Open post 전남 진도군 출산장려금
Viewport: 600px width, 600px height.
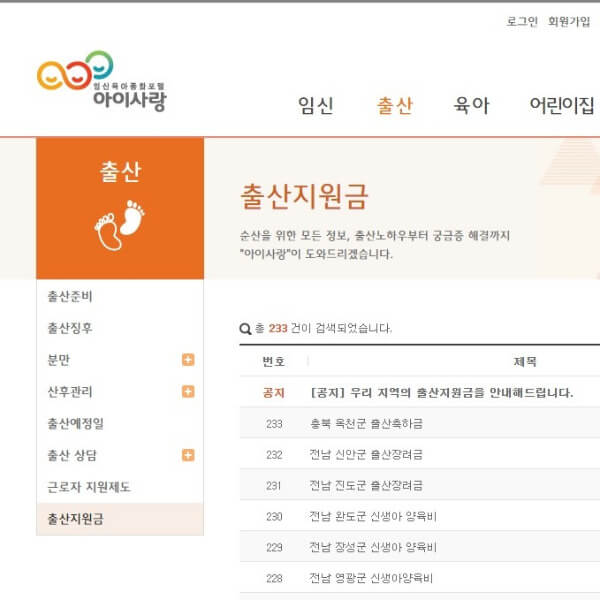[x=366, y=486]
